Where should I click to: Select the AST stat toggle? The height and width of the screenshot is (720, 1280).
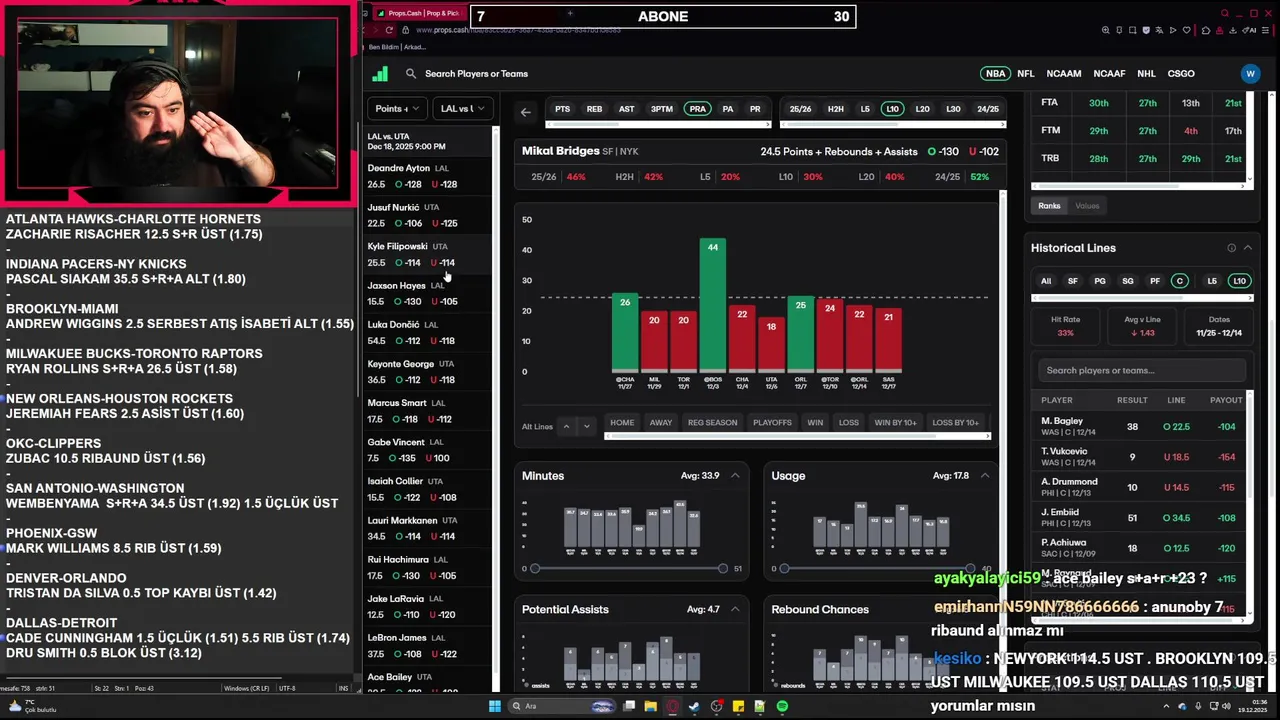[626, 109]
